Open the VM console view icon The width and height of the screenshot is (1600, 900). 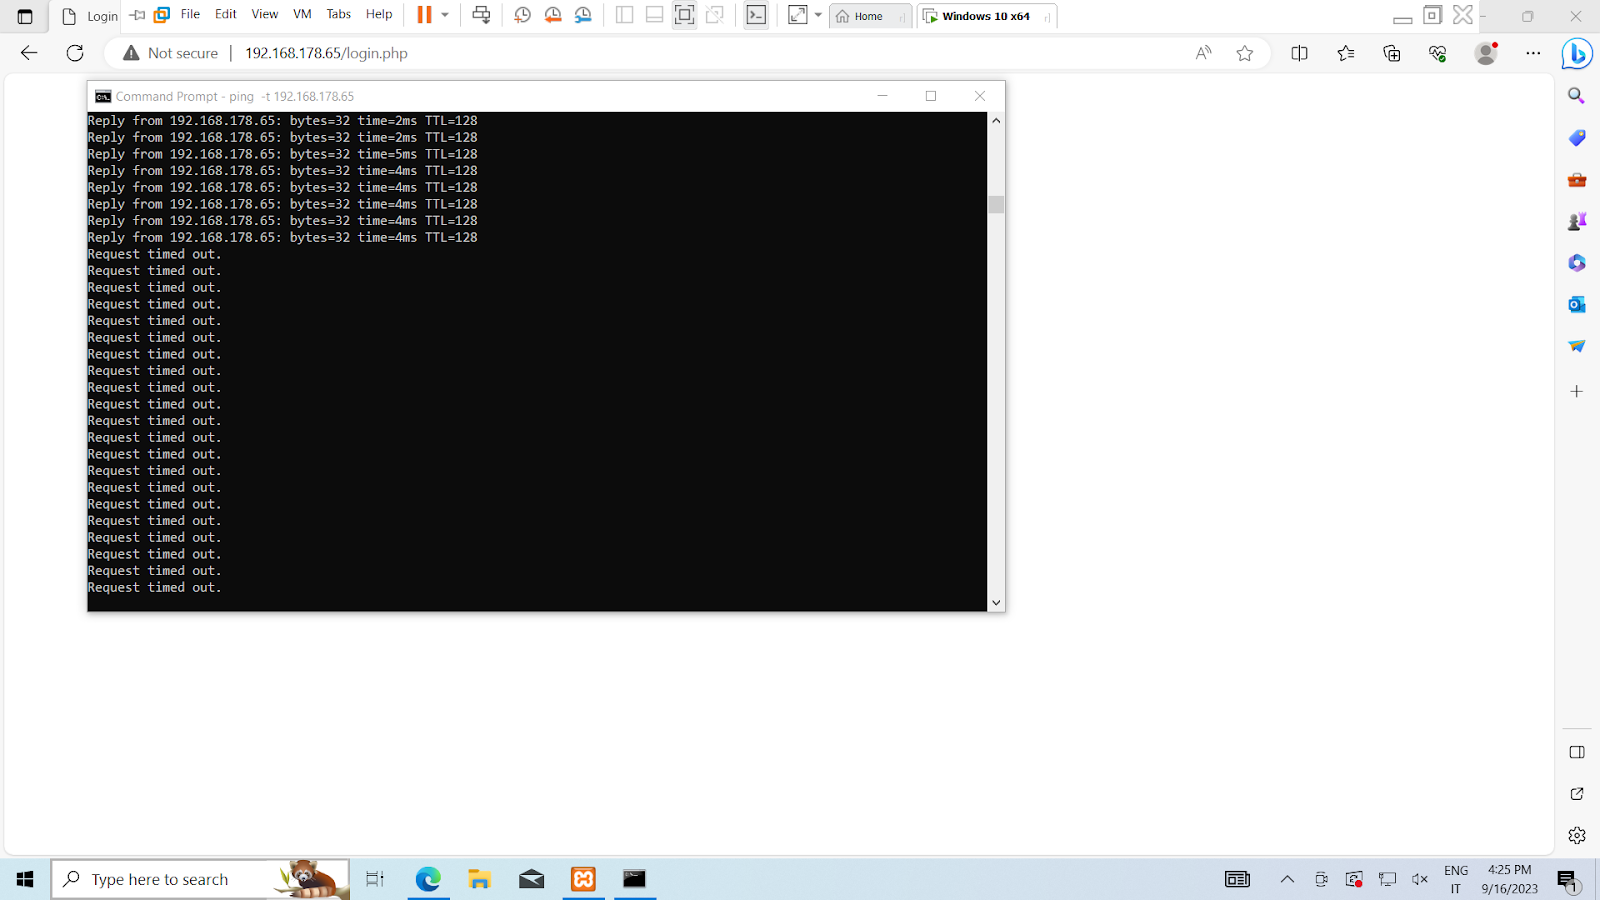click(756, 15)
